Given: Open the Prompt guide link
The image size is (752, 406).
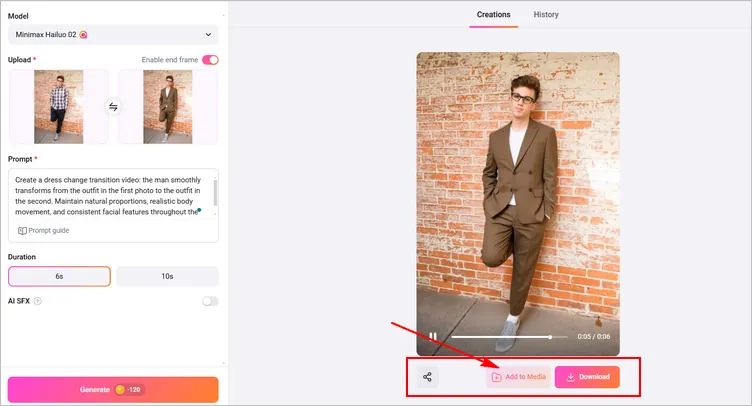Looking at the screenshot, I should (44, 231).
